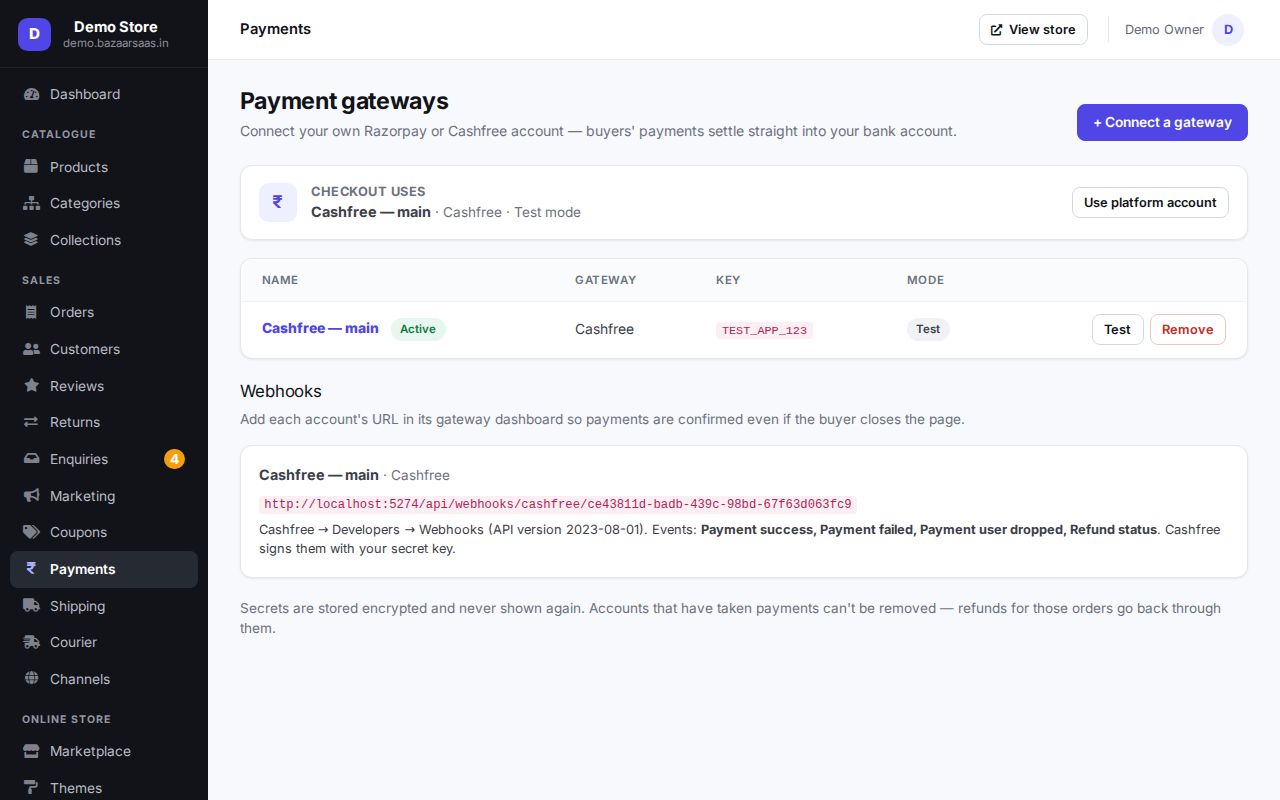Go to Dashboard in the sidebar
Image resolution: width=1280 pixels, height=800 pixels.
point(104,94)
